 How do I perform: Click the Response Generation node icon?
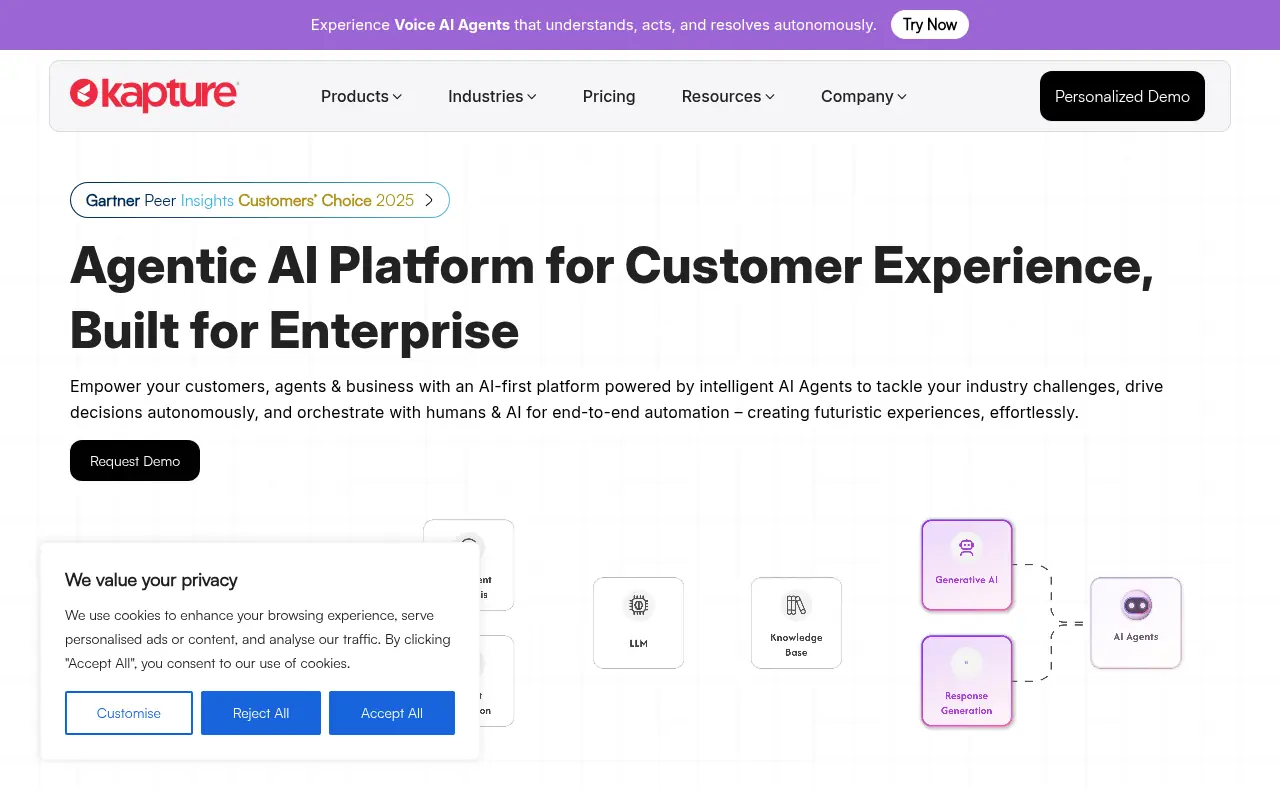pyautogui.click(x=966, y=663)
